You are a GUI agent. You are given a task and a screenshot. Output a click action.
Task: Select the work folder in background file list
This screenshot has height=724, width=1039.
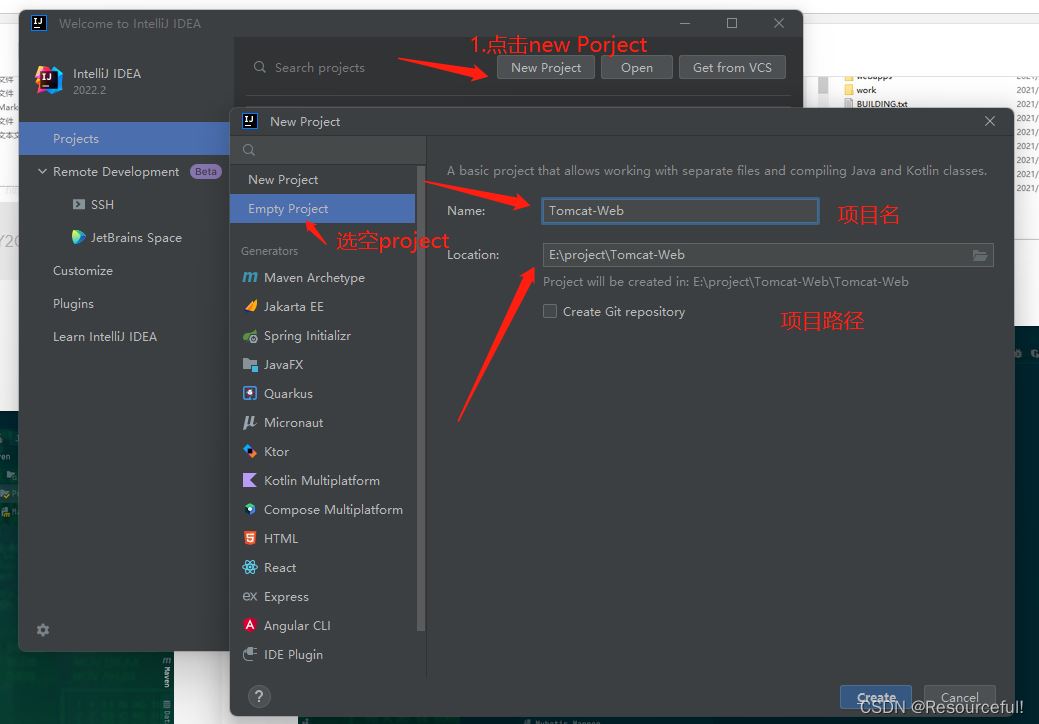click(x=866, y=90)
